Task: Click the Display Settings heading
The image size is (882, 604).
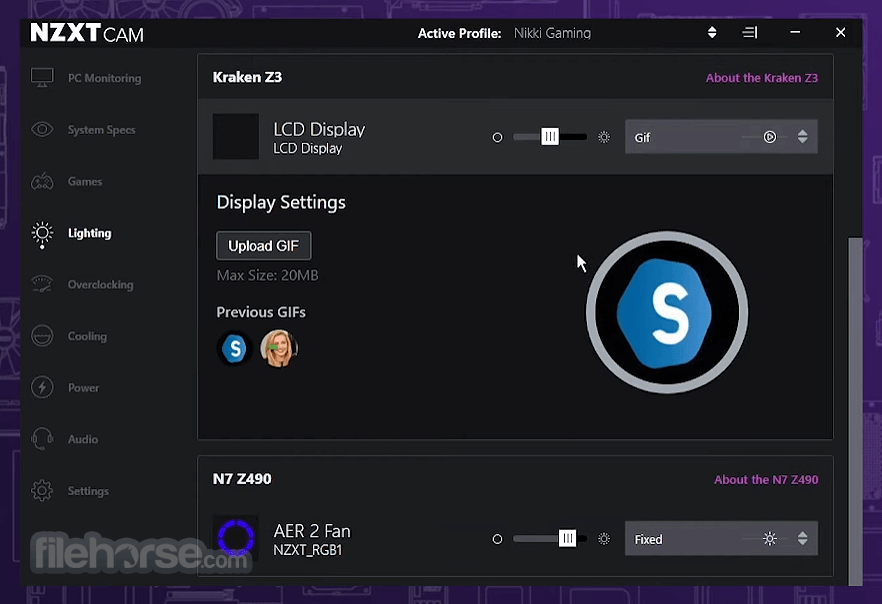Action: 281,202
